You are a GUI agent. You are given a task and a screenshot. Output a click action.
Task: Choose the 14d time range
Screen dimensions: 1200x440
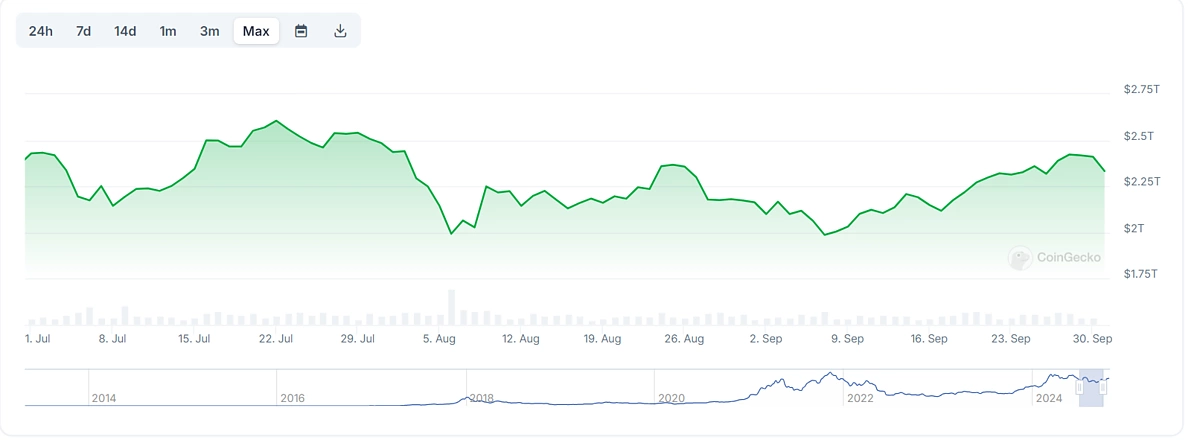[x=125, y=31]
